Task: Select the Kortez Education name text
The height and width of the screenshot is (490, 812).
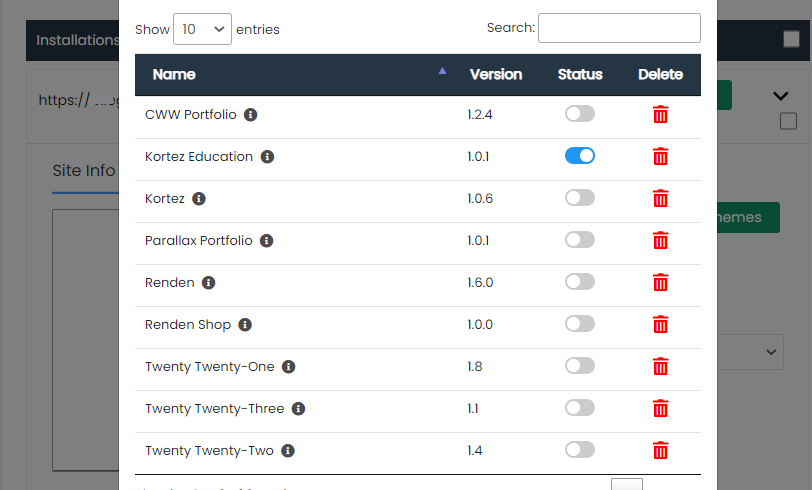Action: [199, 156]
